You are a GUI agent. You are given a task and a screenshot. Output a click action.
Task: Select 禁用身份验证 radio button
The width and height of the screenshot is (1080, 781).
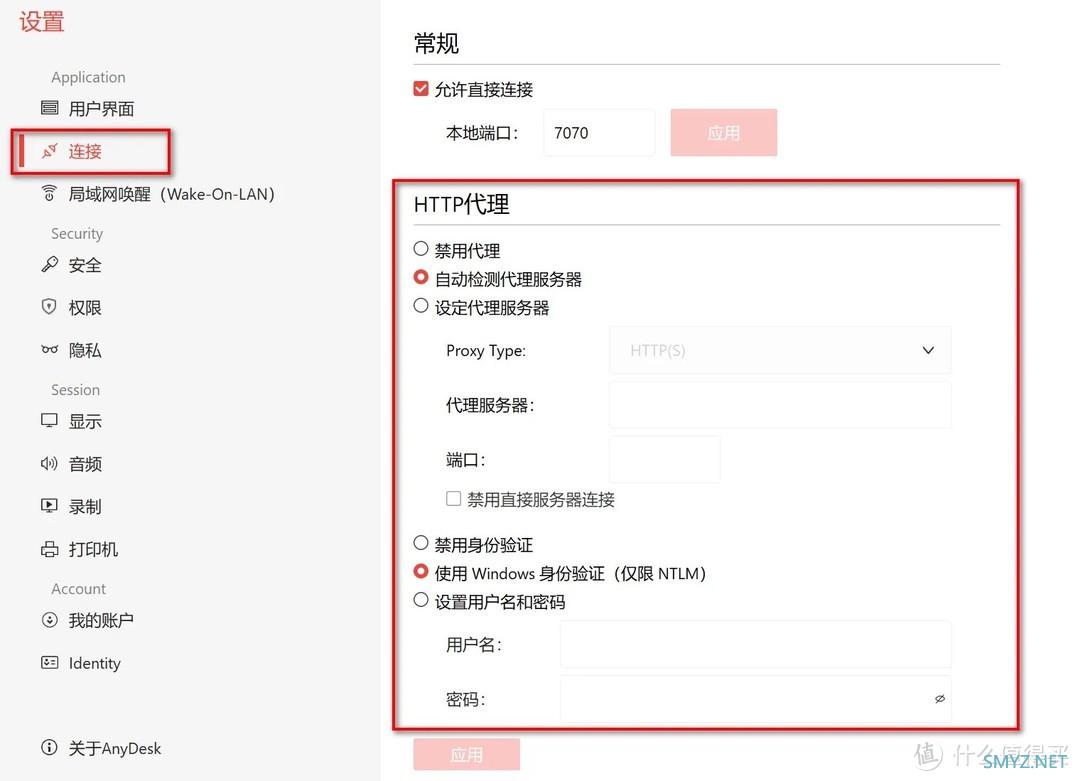(x=421, y=543)
